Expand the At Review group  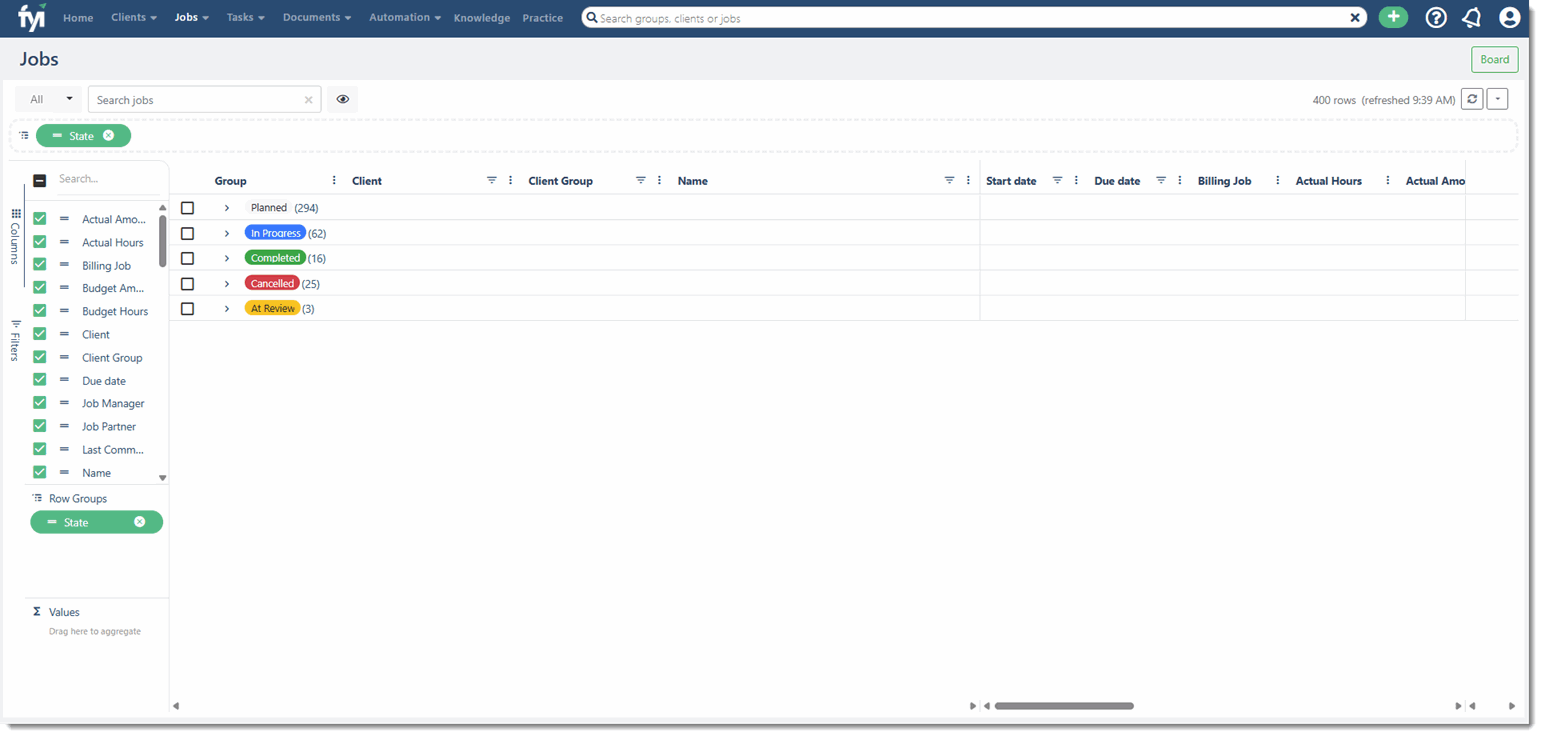pos(227,309)
